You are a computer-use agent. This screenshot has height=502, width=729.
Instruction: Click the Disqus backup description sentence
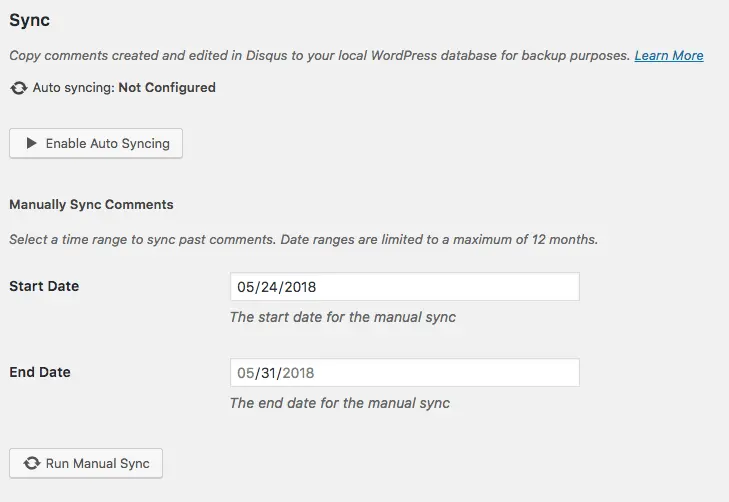pyautogui.click(x=320, y=55)
